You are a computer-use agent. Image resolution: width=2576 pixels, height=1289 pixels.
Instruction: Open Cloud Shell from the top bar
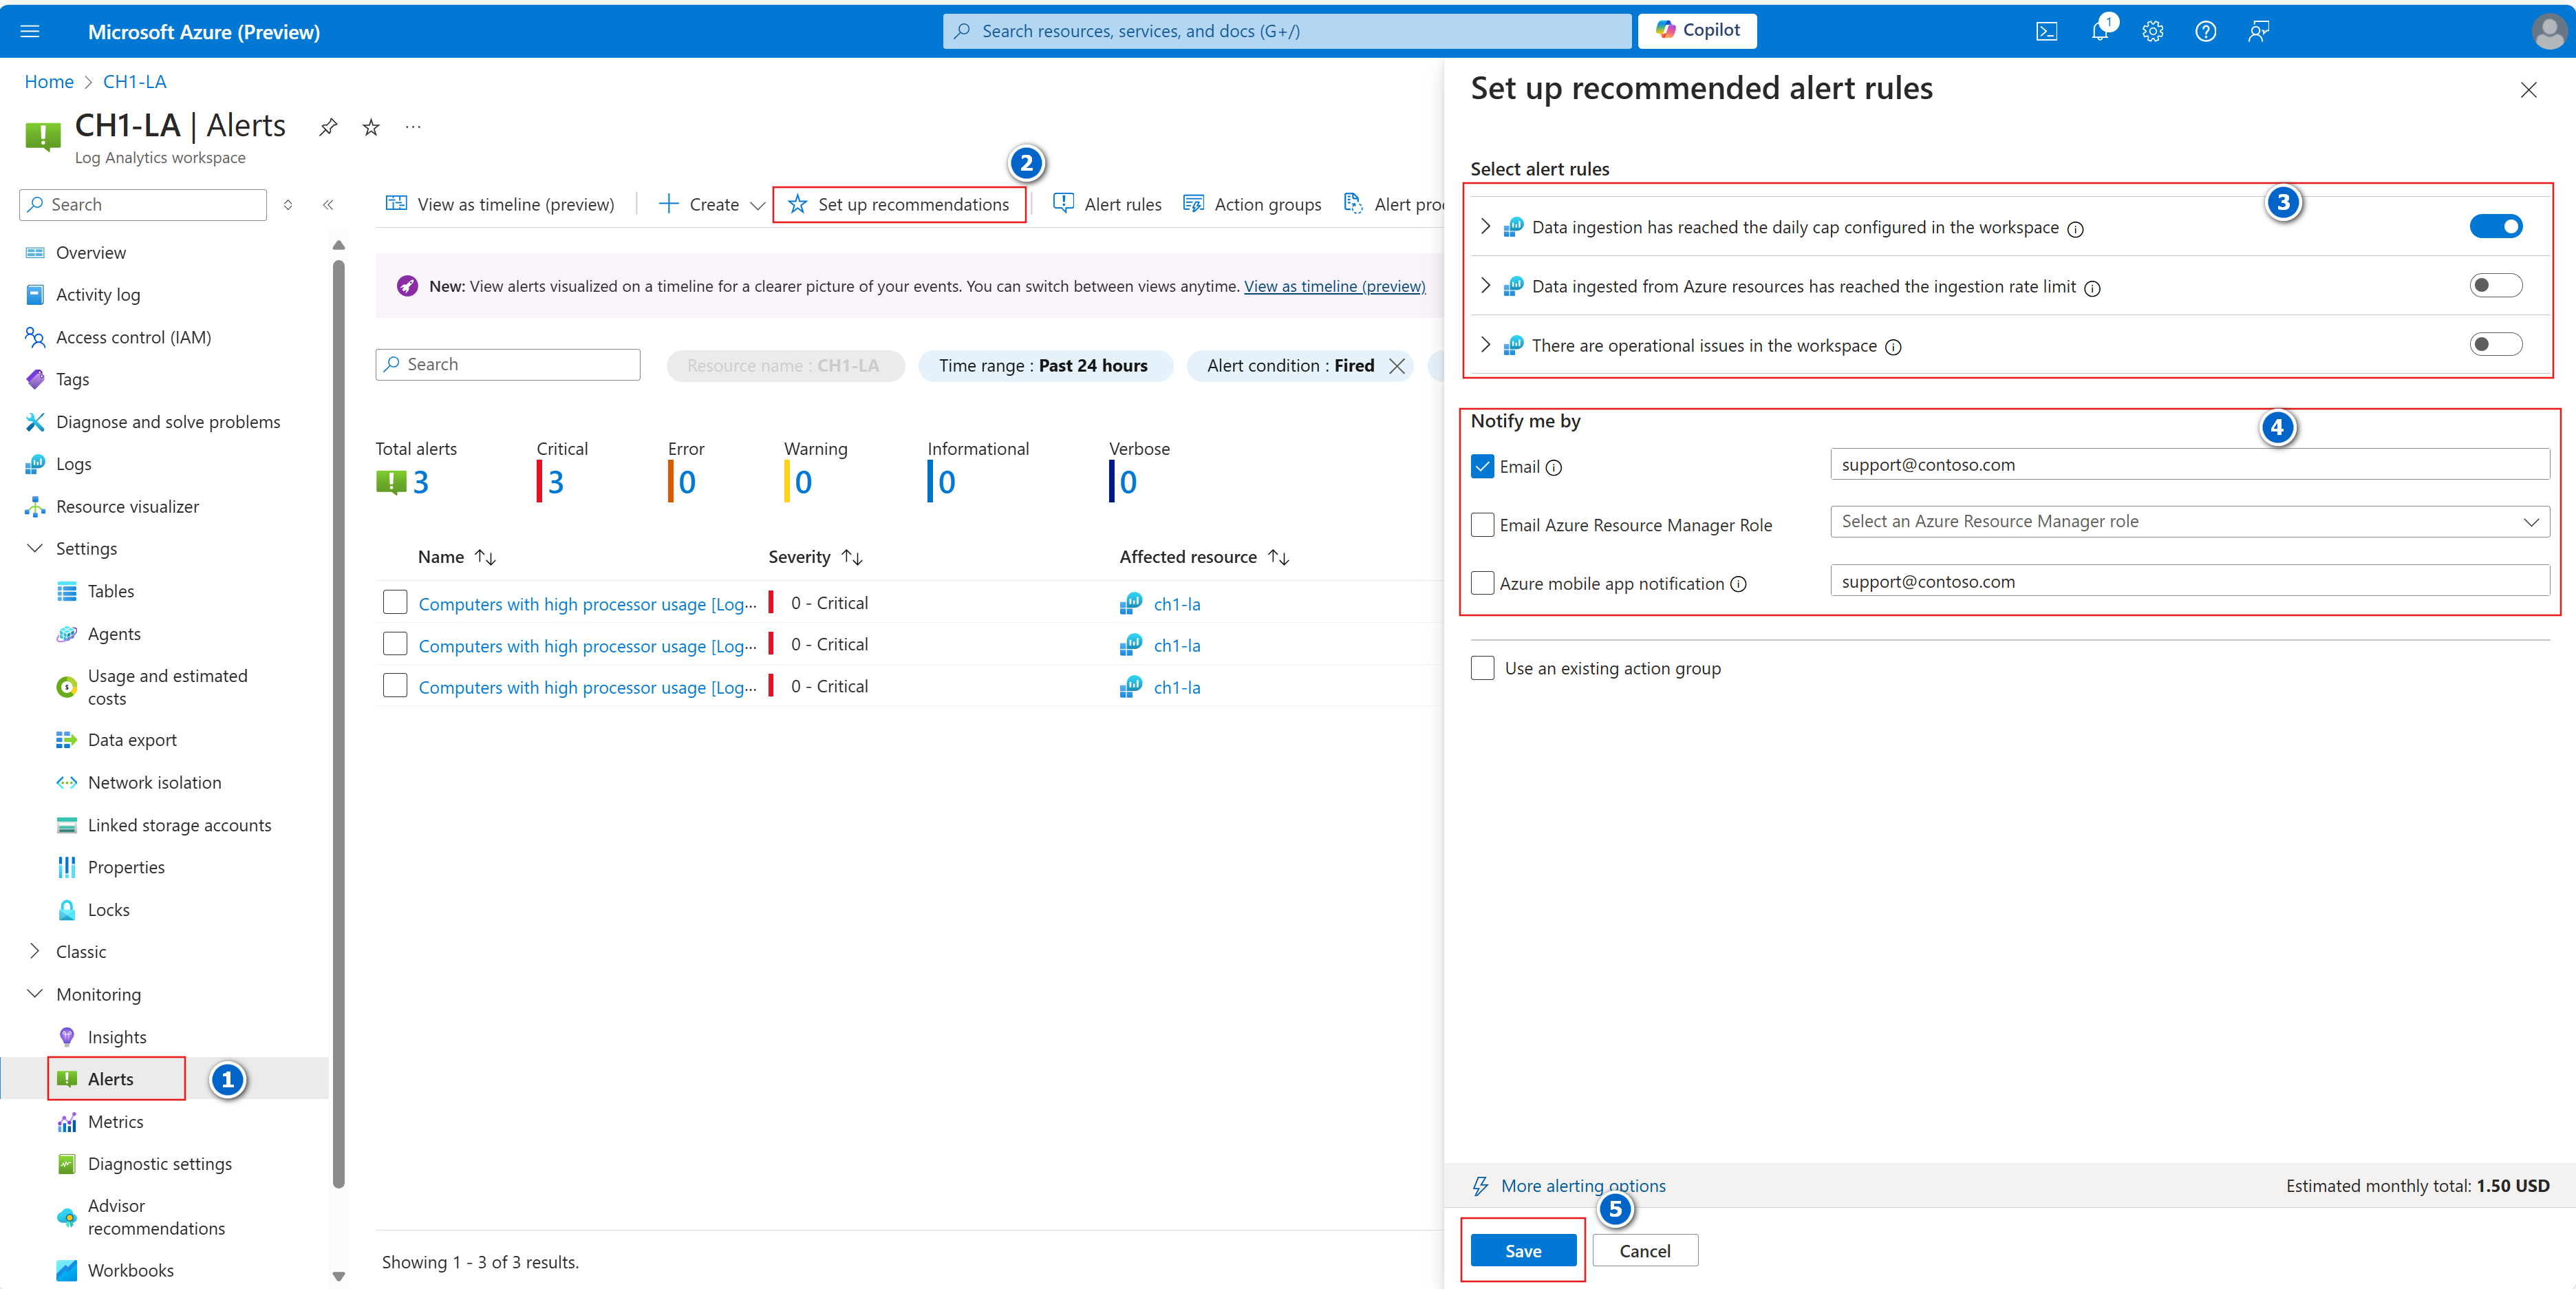2046,31
